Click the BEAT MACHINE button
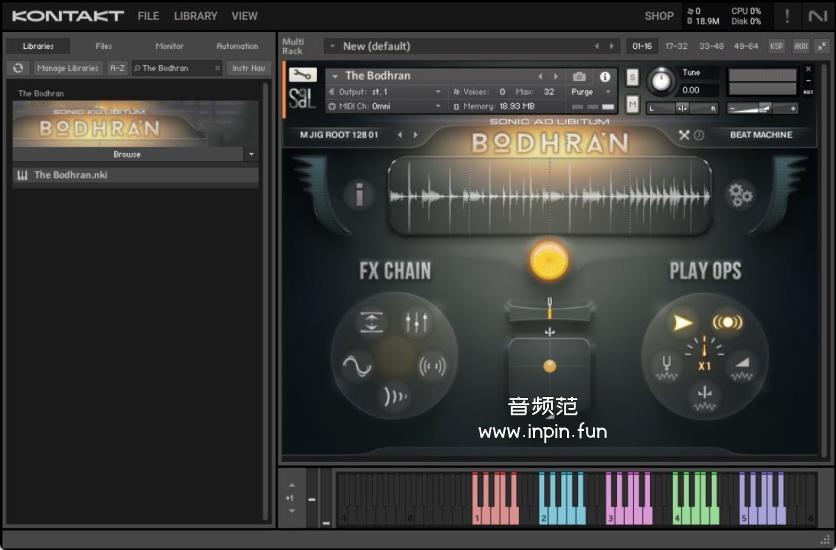836x550 pixels. (x=760, y=135)
